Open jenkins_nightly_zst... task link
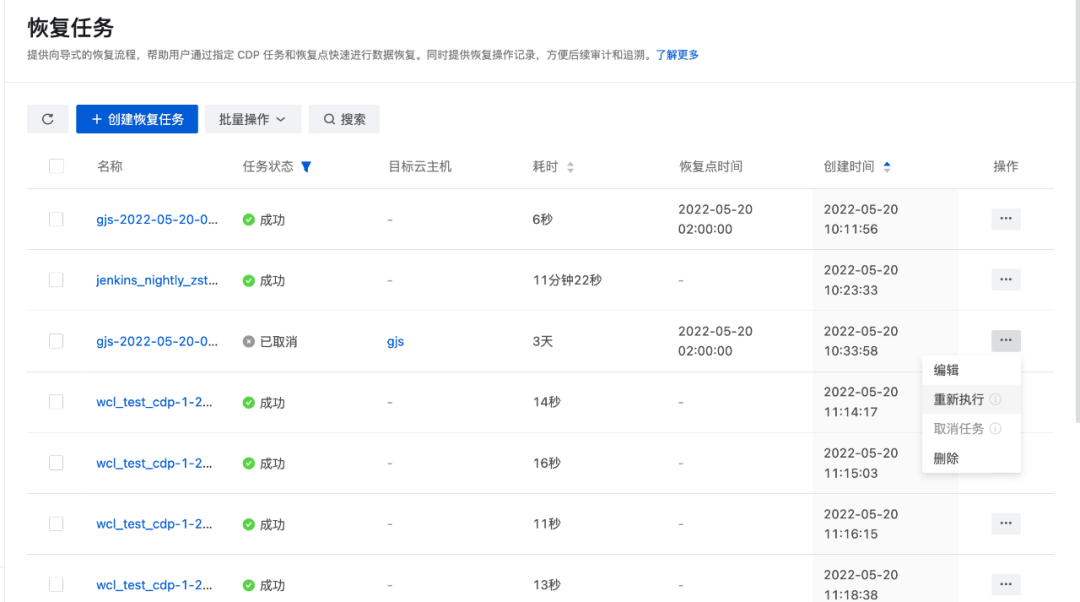This screenshot has width=1080, height=602. (x=157, y=280)
